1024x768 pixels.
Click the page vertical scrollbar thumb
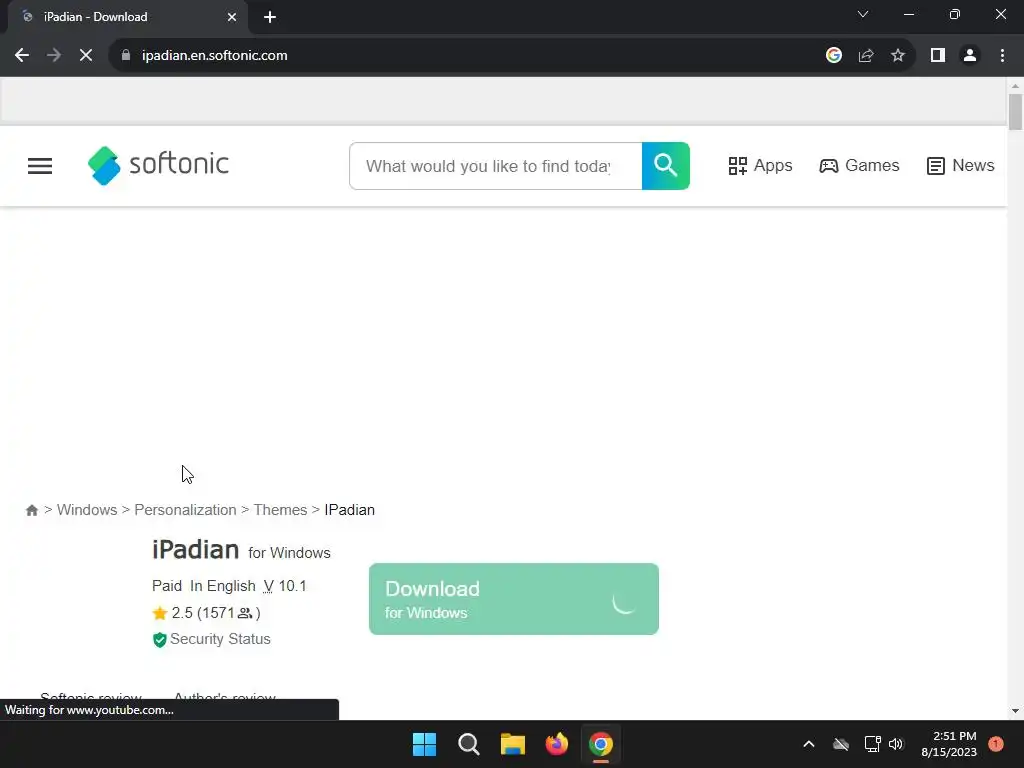point(1015,112)
